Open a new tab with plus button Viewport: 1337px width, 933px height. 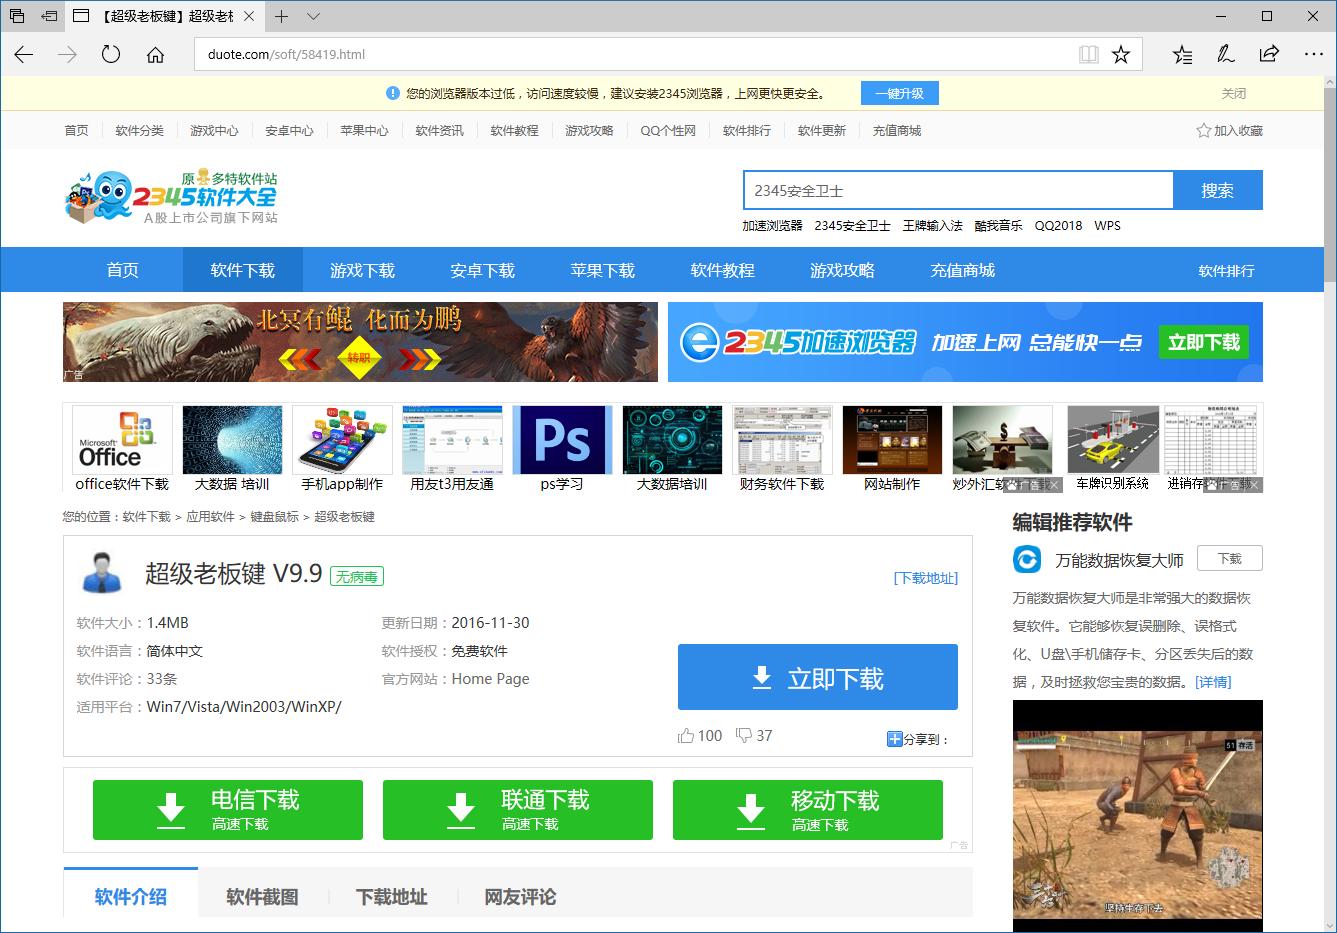[282, 17]
